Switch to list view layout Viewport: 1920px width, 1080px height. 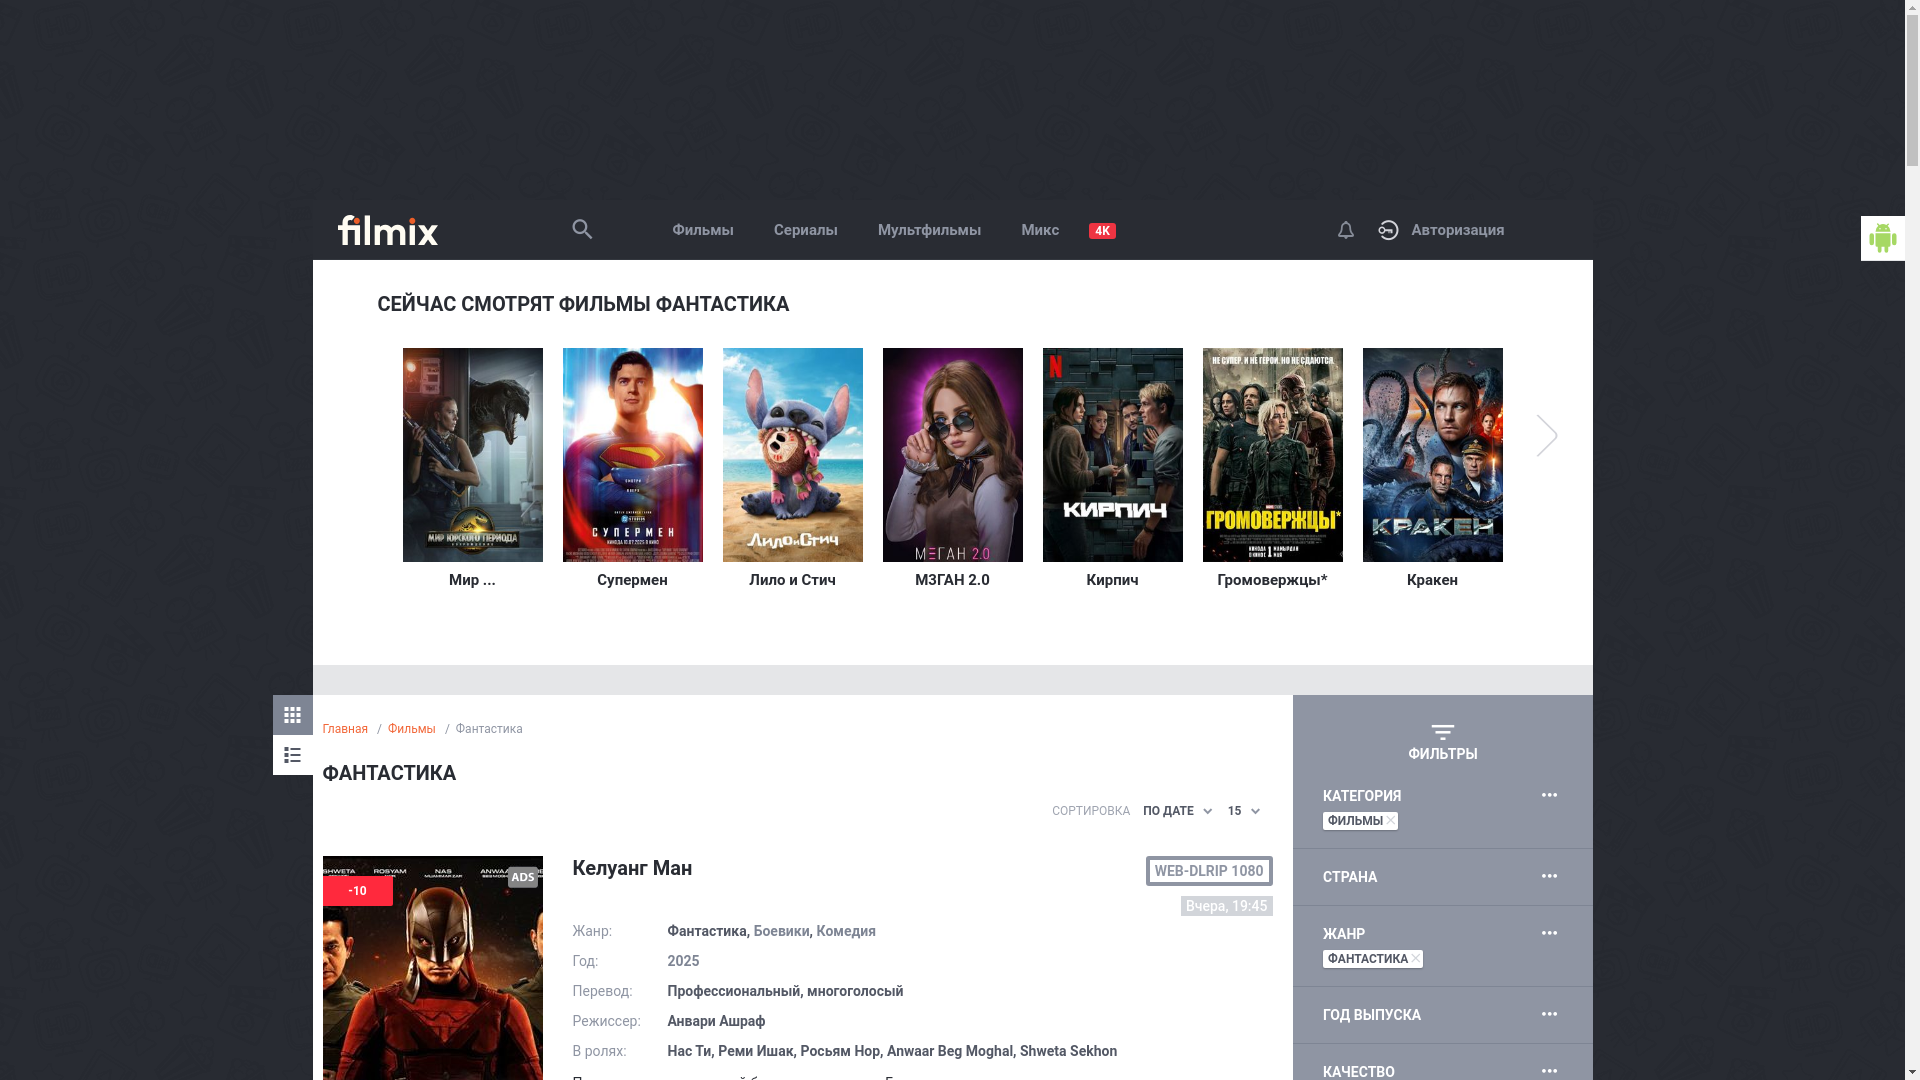(292, 755)
